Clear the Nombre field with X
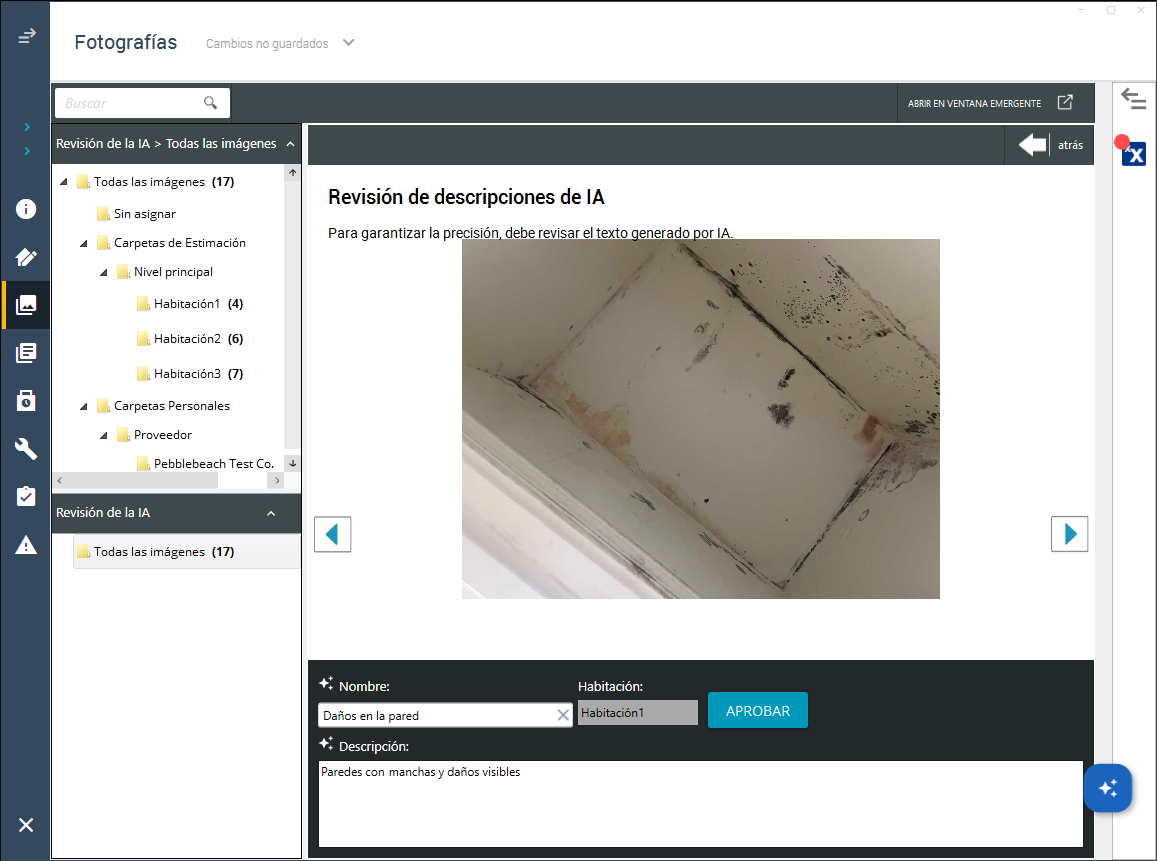 pyautogui.click(x=563, y=715)
